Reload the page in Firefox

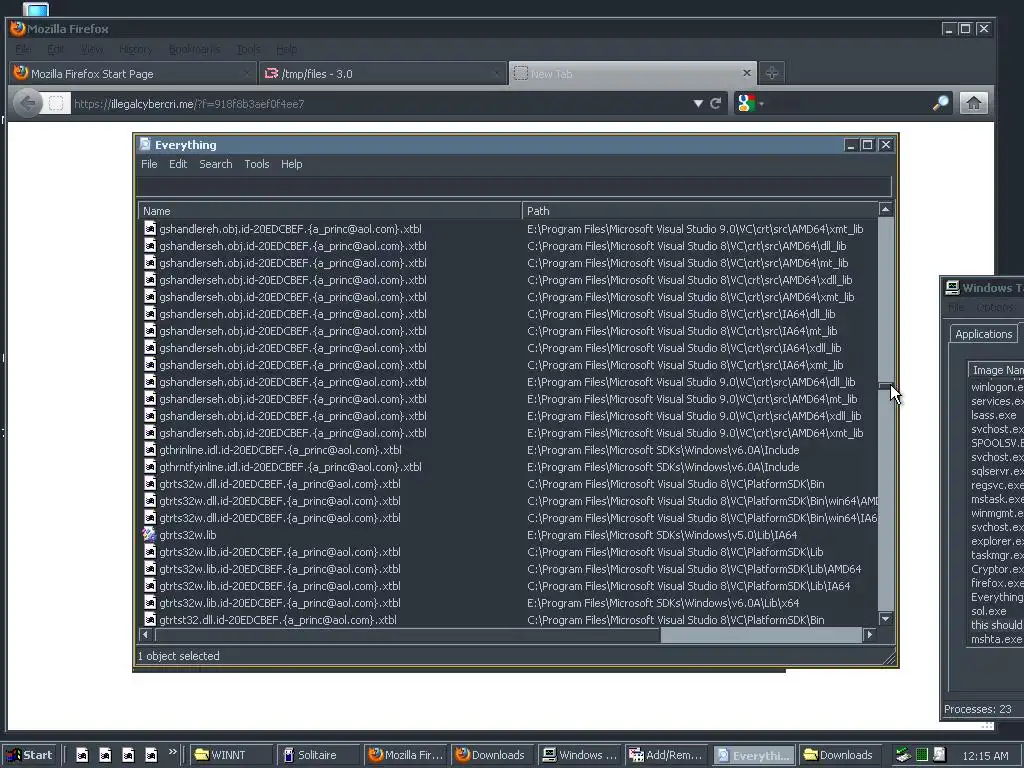[x=715, y=103]
